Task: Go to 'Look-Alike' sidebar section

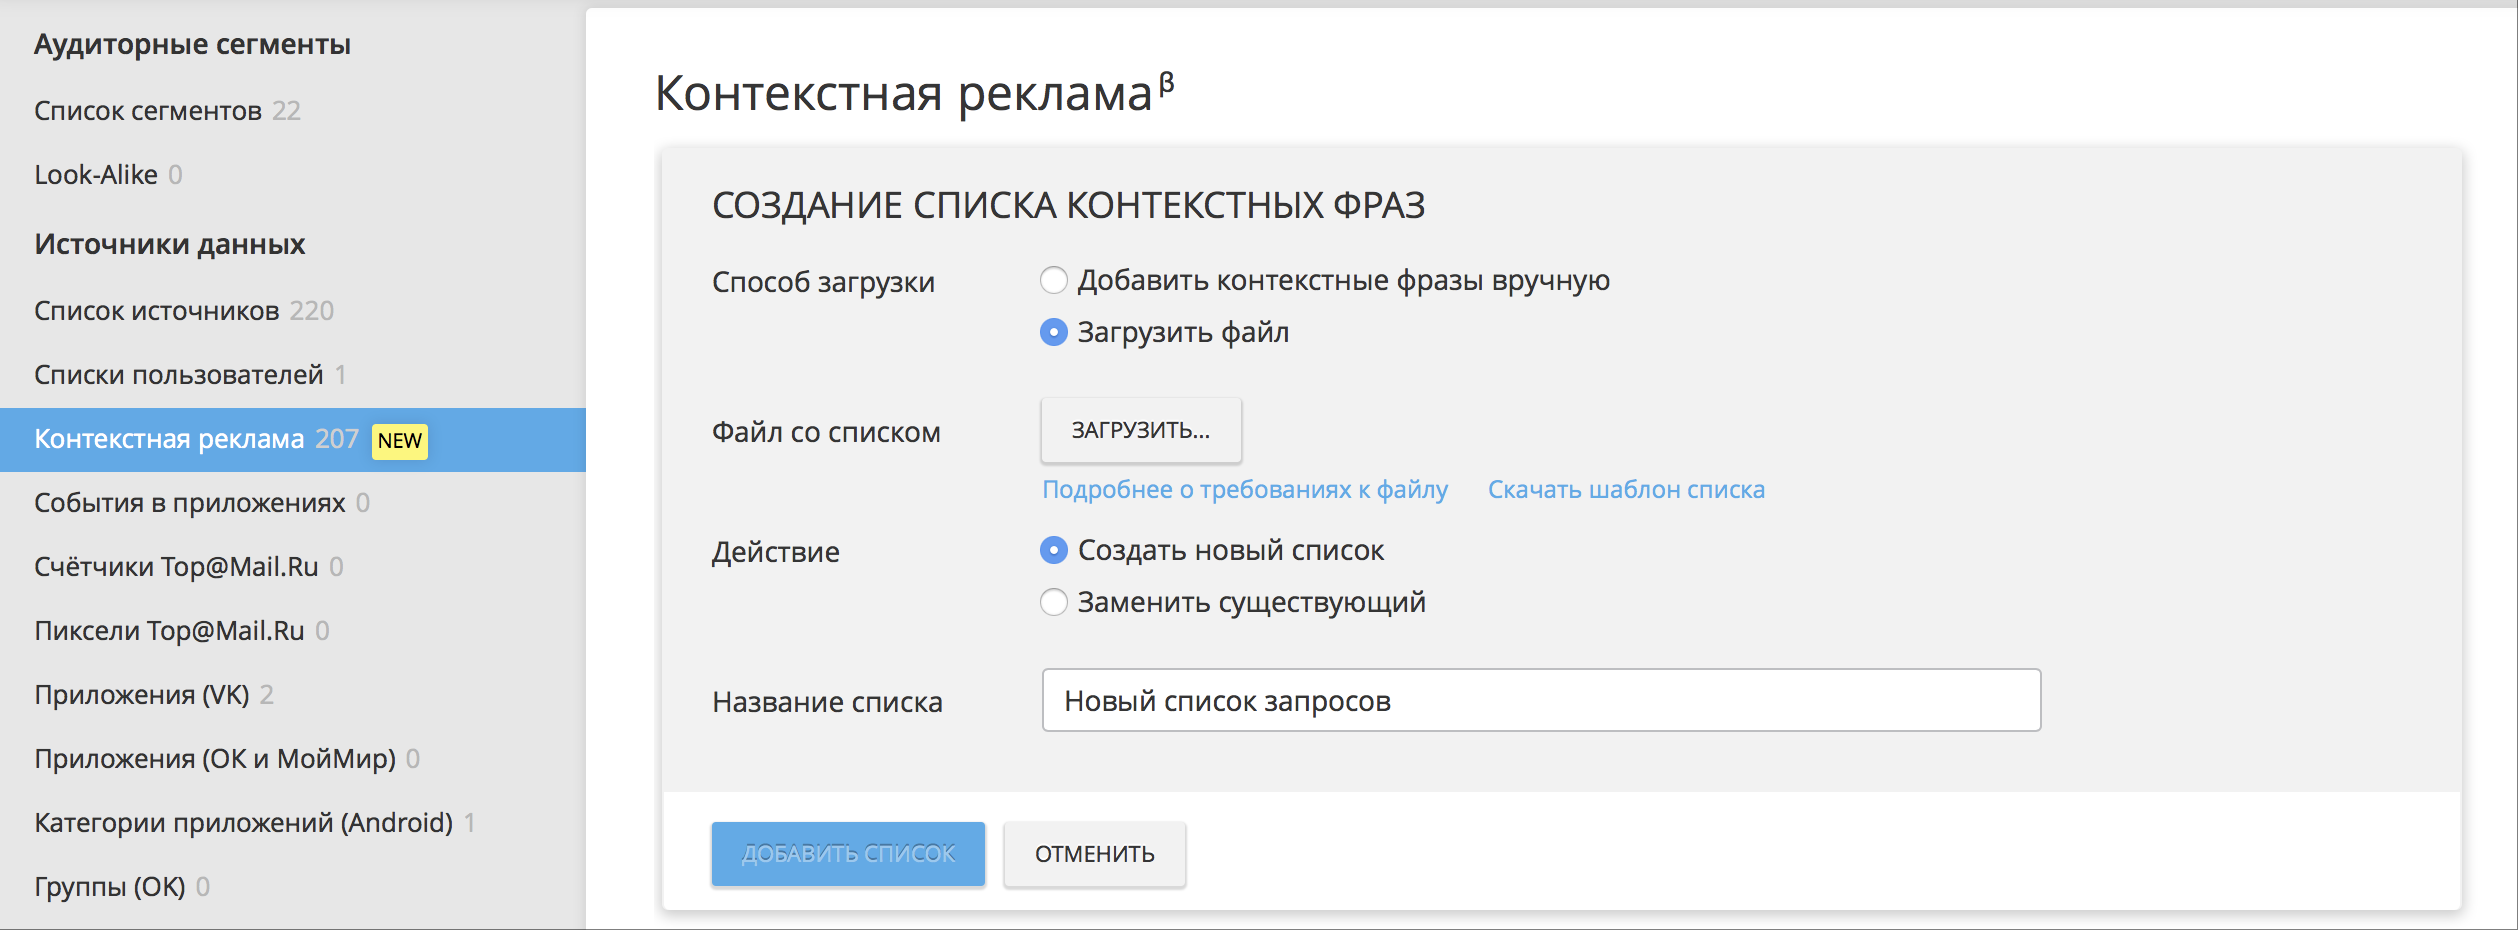Action: (96, 175)
